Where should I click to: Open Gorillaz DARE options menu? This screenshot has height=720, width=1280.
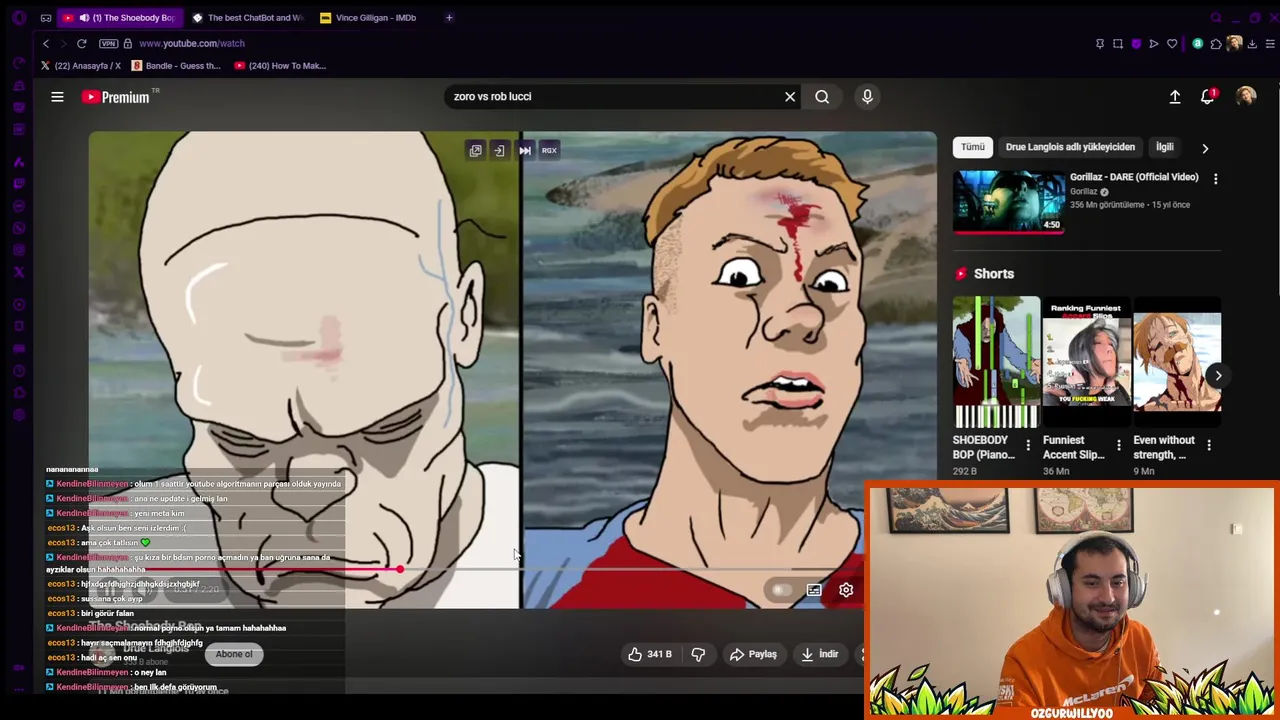click(x=1216, y=179)
